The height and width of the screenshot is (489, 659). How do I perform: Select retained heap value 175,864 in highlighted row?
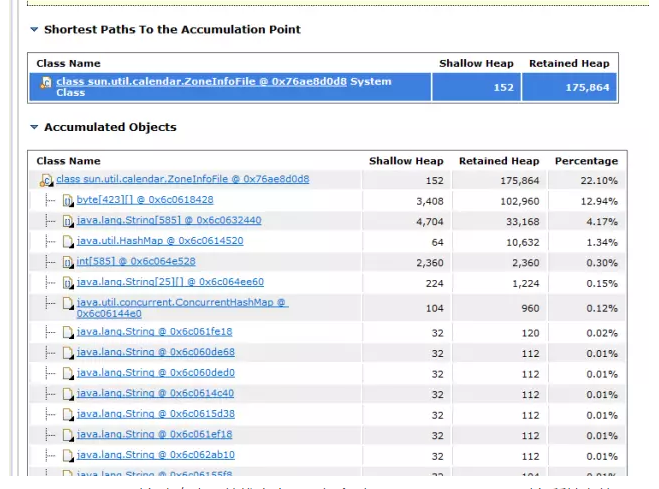[587, 87]
